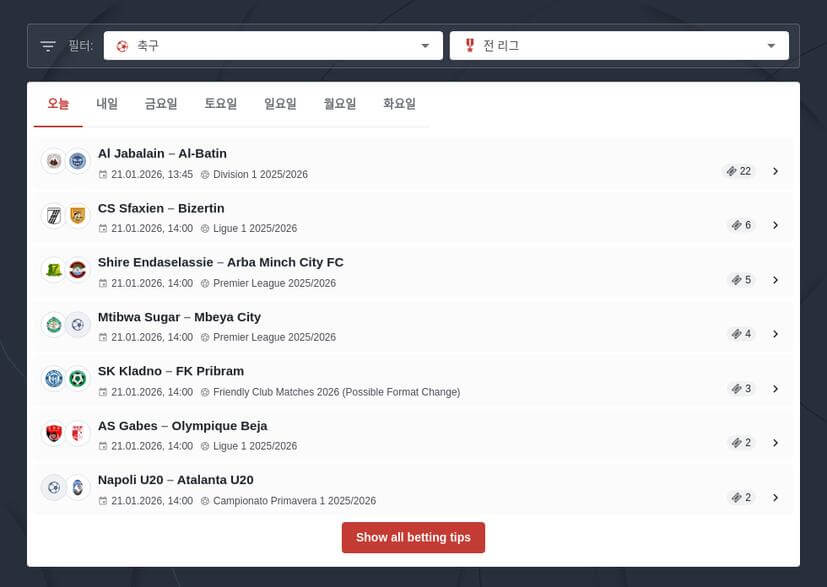Expand the CS Sfaxien match chevron
Viewport: 827px width, 587px height.
coord(775,225)
